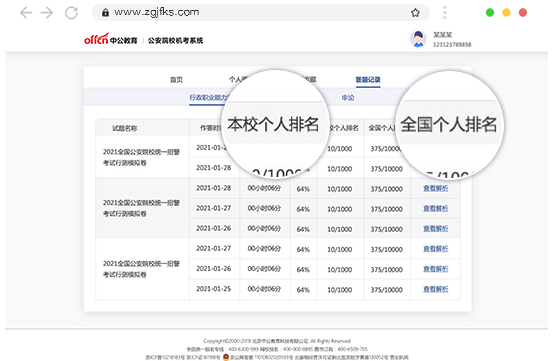Click the police badge icon in footer

226,357
